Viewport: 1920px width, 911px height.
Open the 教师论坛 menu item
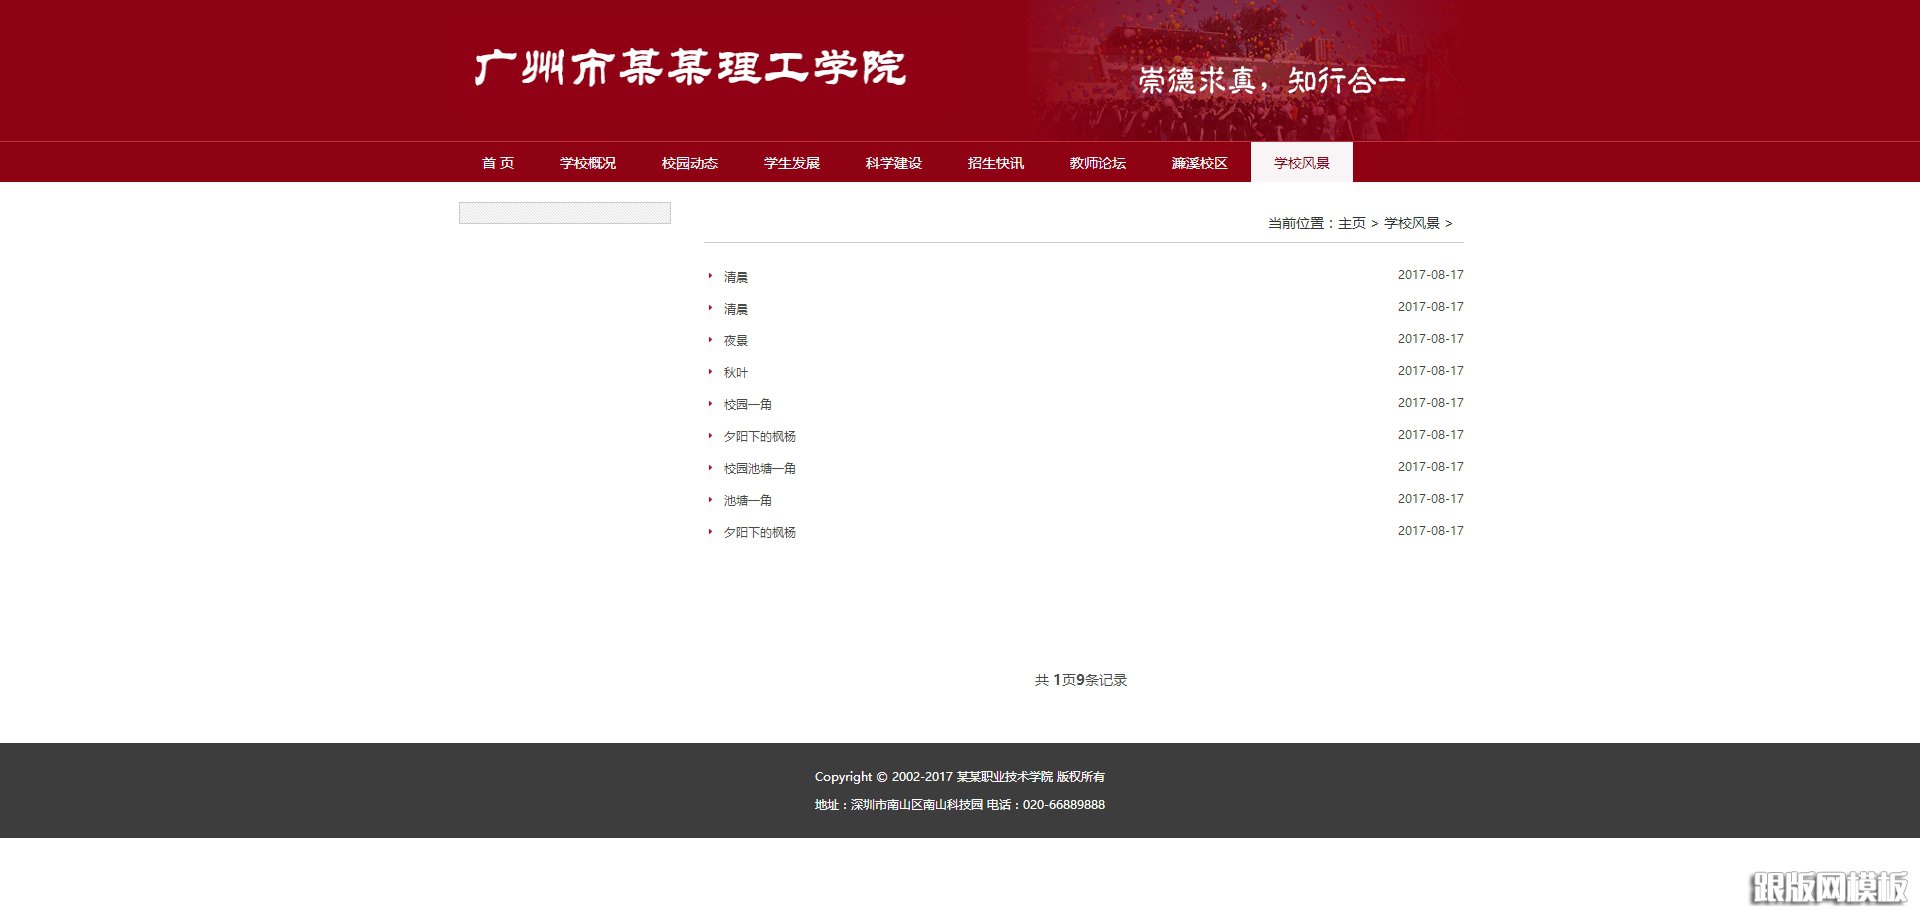coord(1097,162)
